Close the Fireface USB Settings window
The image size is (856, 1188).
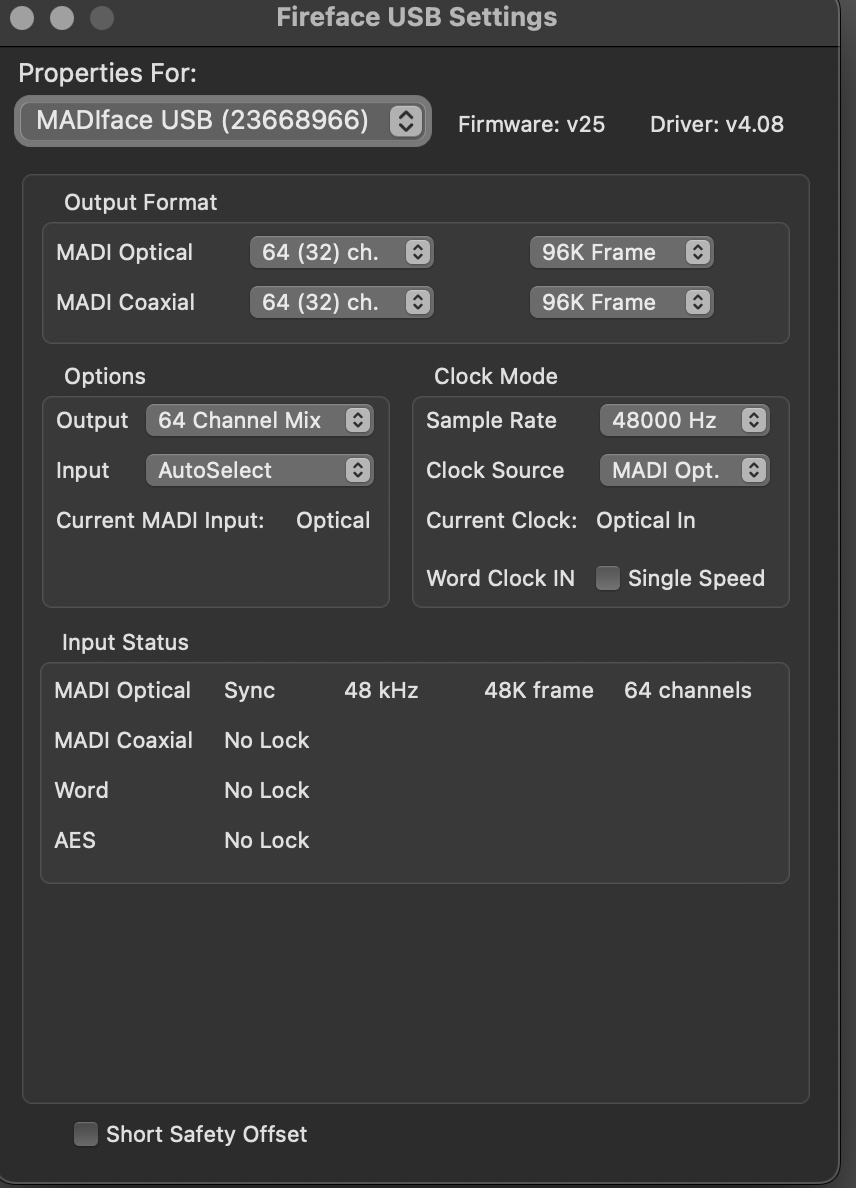(x=22, y=17)
